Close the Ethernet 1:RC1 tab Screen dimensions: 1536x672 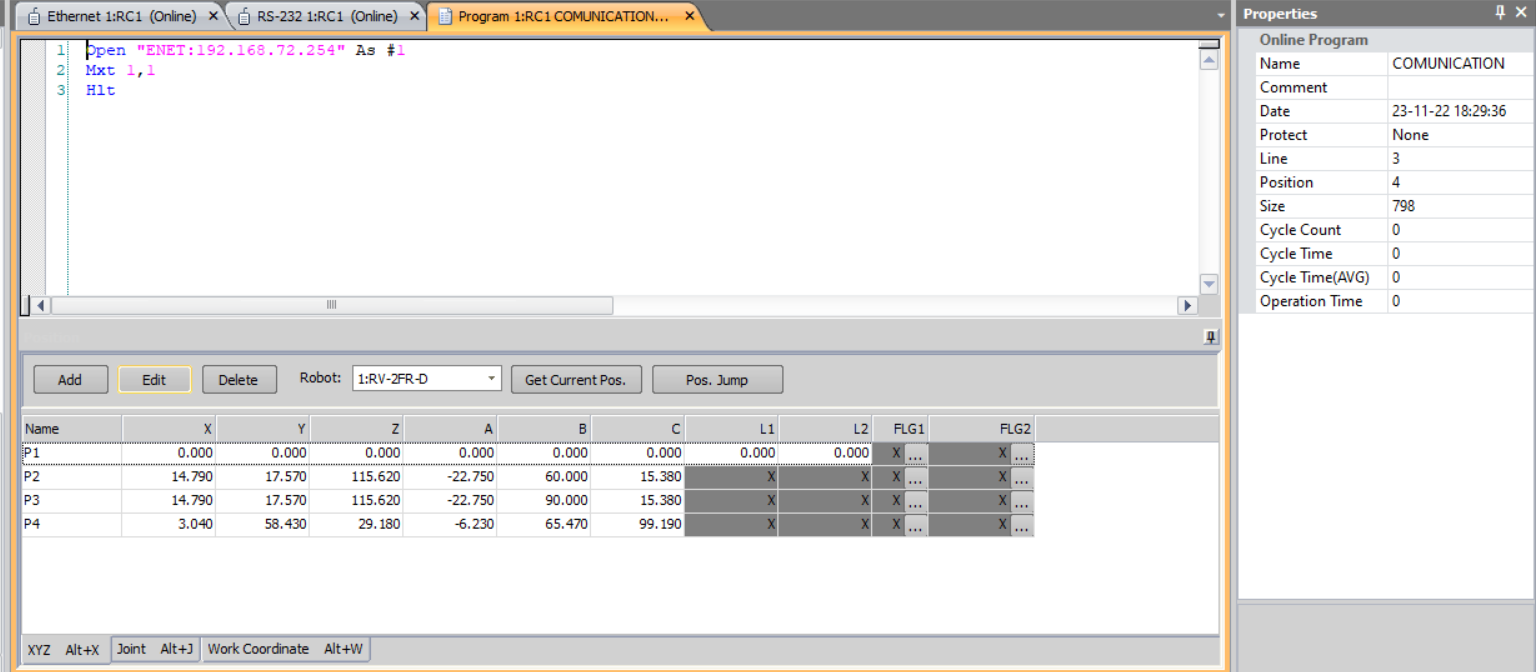[213, 16]
